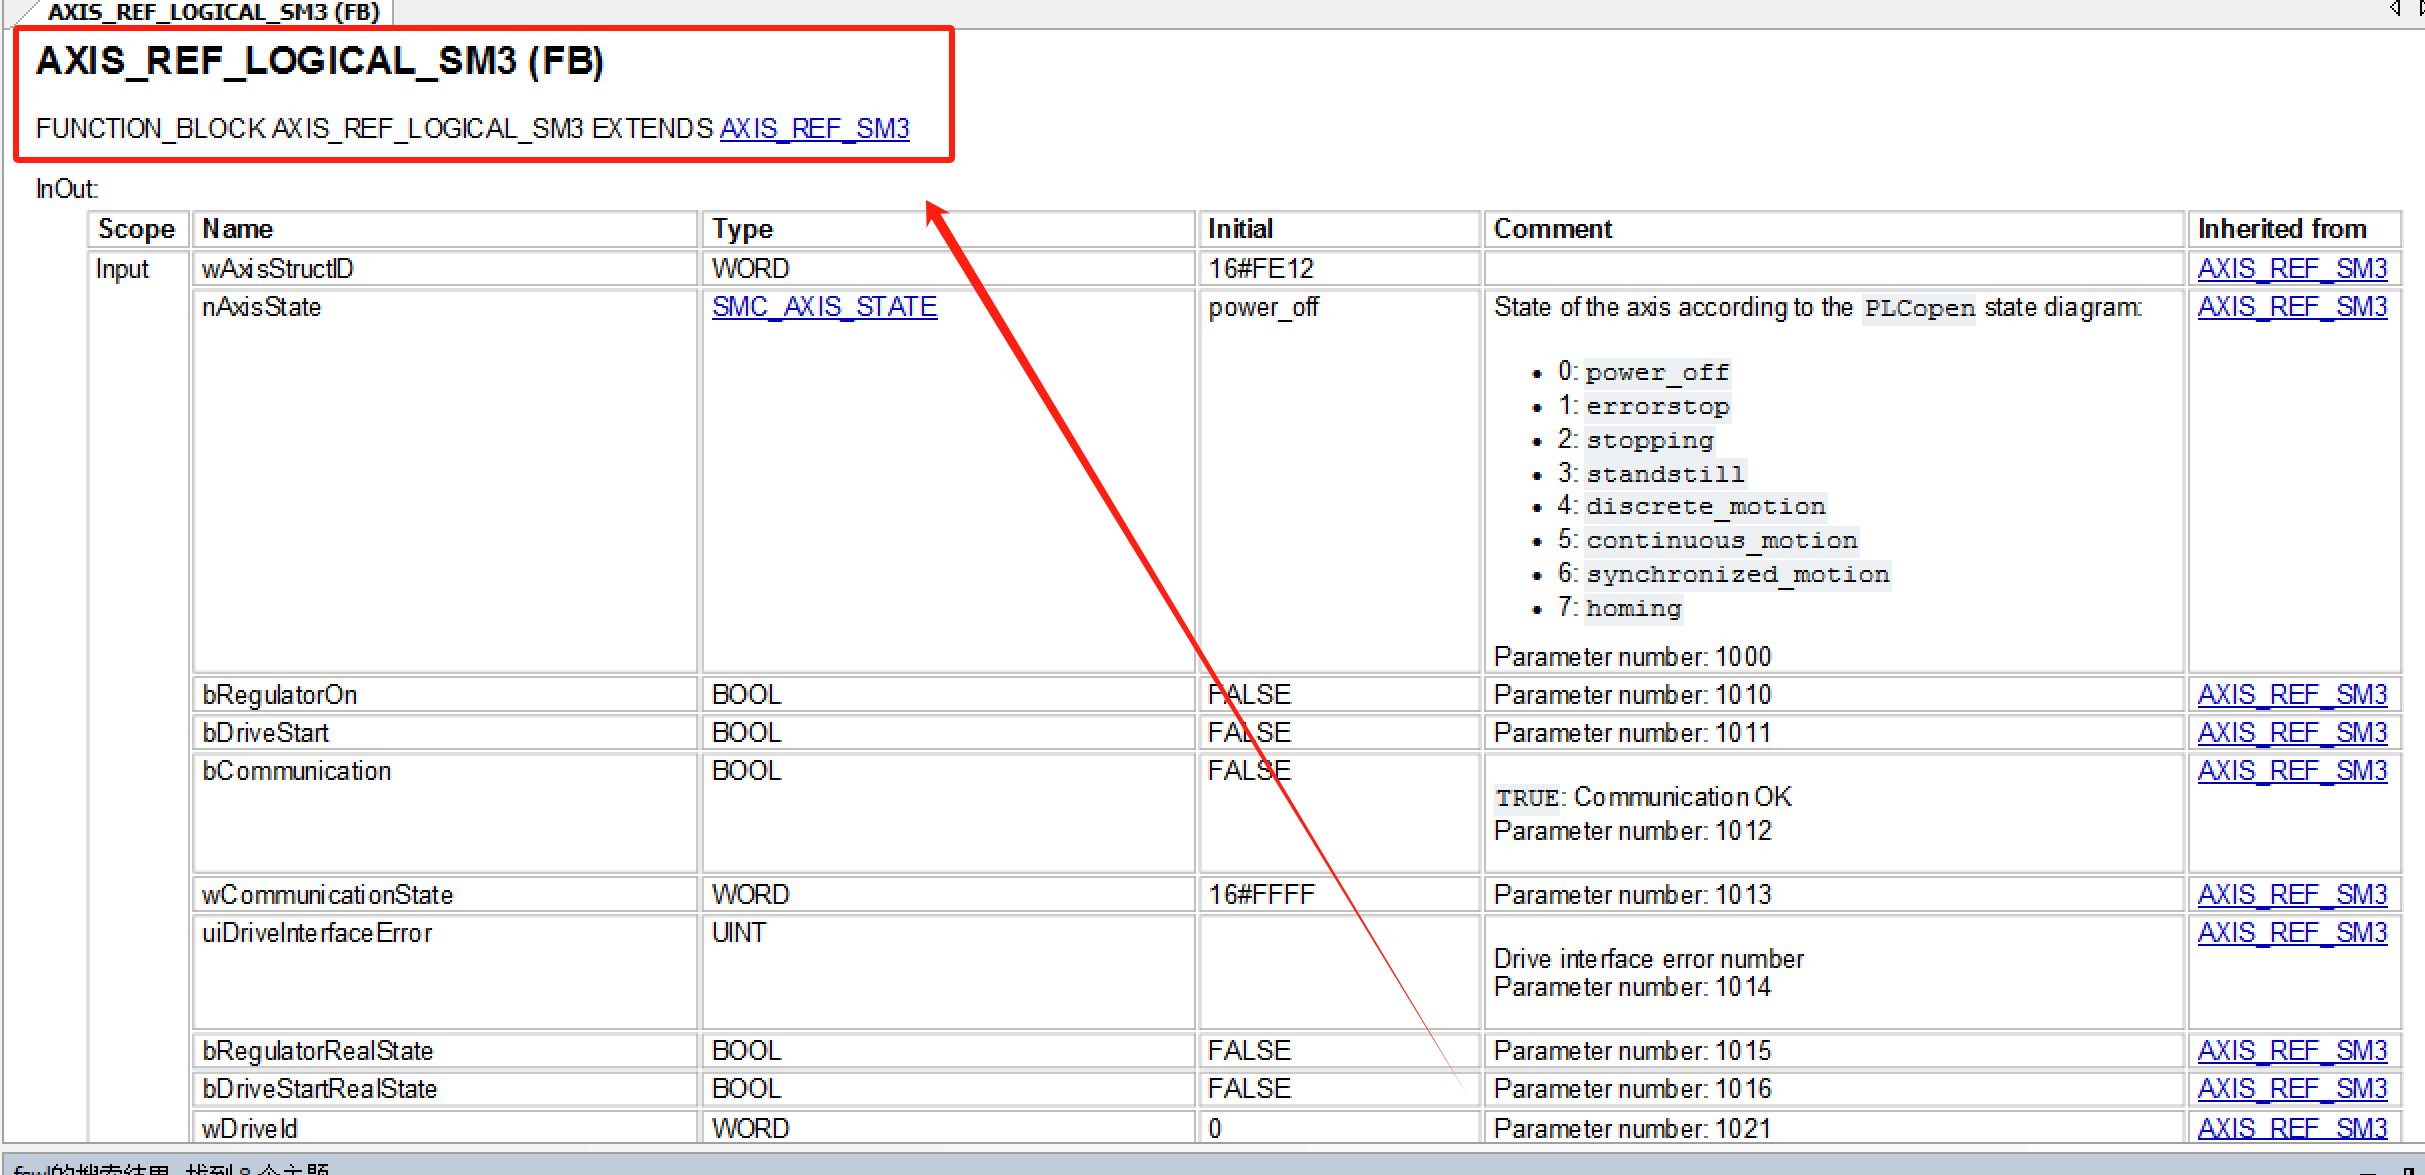Click the '5: continuous_motion' state entry

click(x=1707, y=540)
